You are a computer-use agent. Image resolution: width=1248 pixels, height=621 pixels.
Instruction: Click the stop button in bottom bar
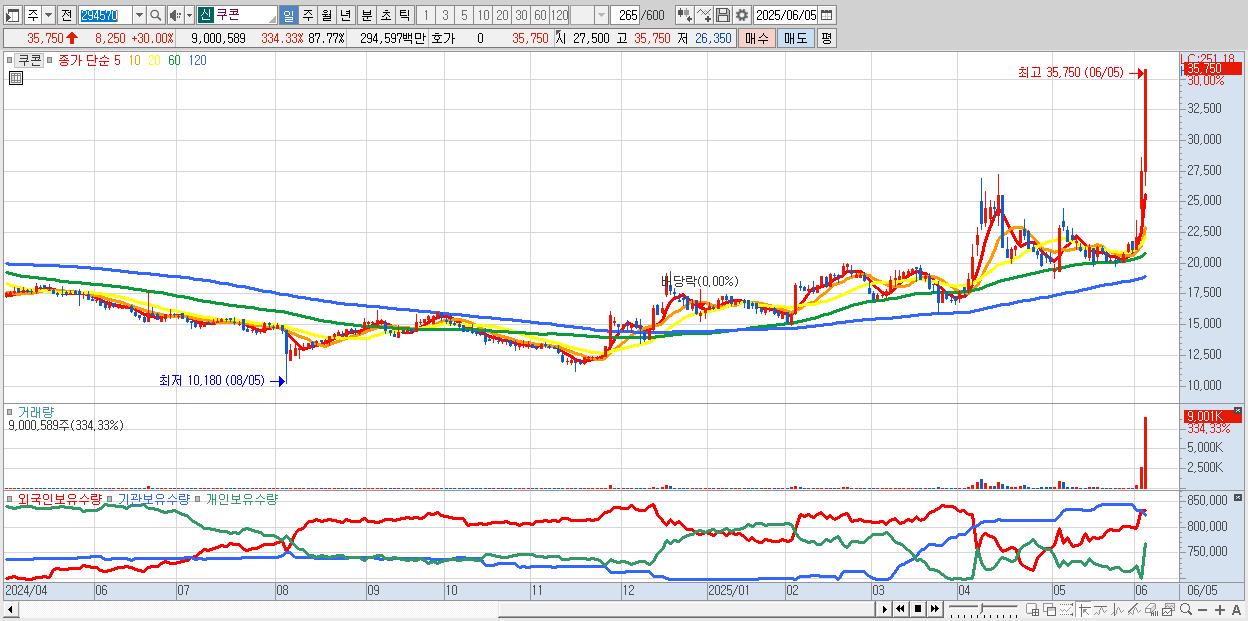(918, 609)
